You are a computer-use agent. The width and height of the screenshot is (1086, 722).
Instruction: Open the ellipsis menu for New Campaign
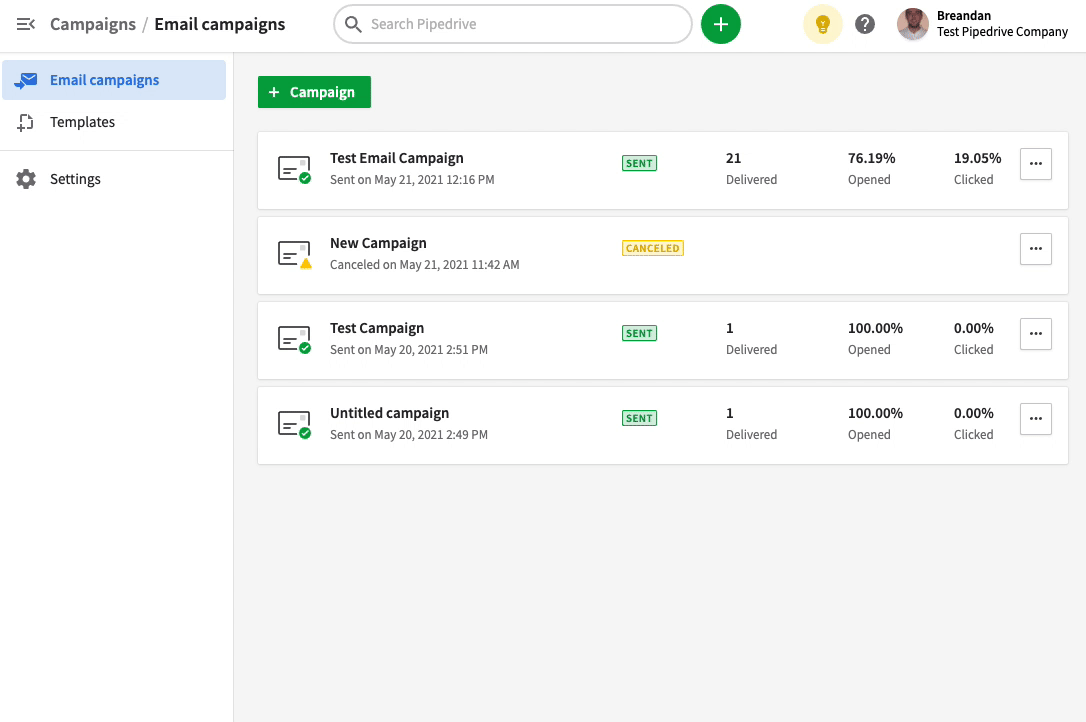coord(1035,248)
